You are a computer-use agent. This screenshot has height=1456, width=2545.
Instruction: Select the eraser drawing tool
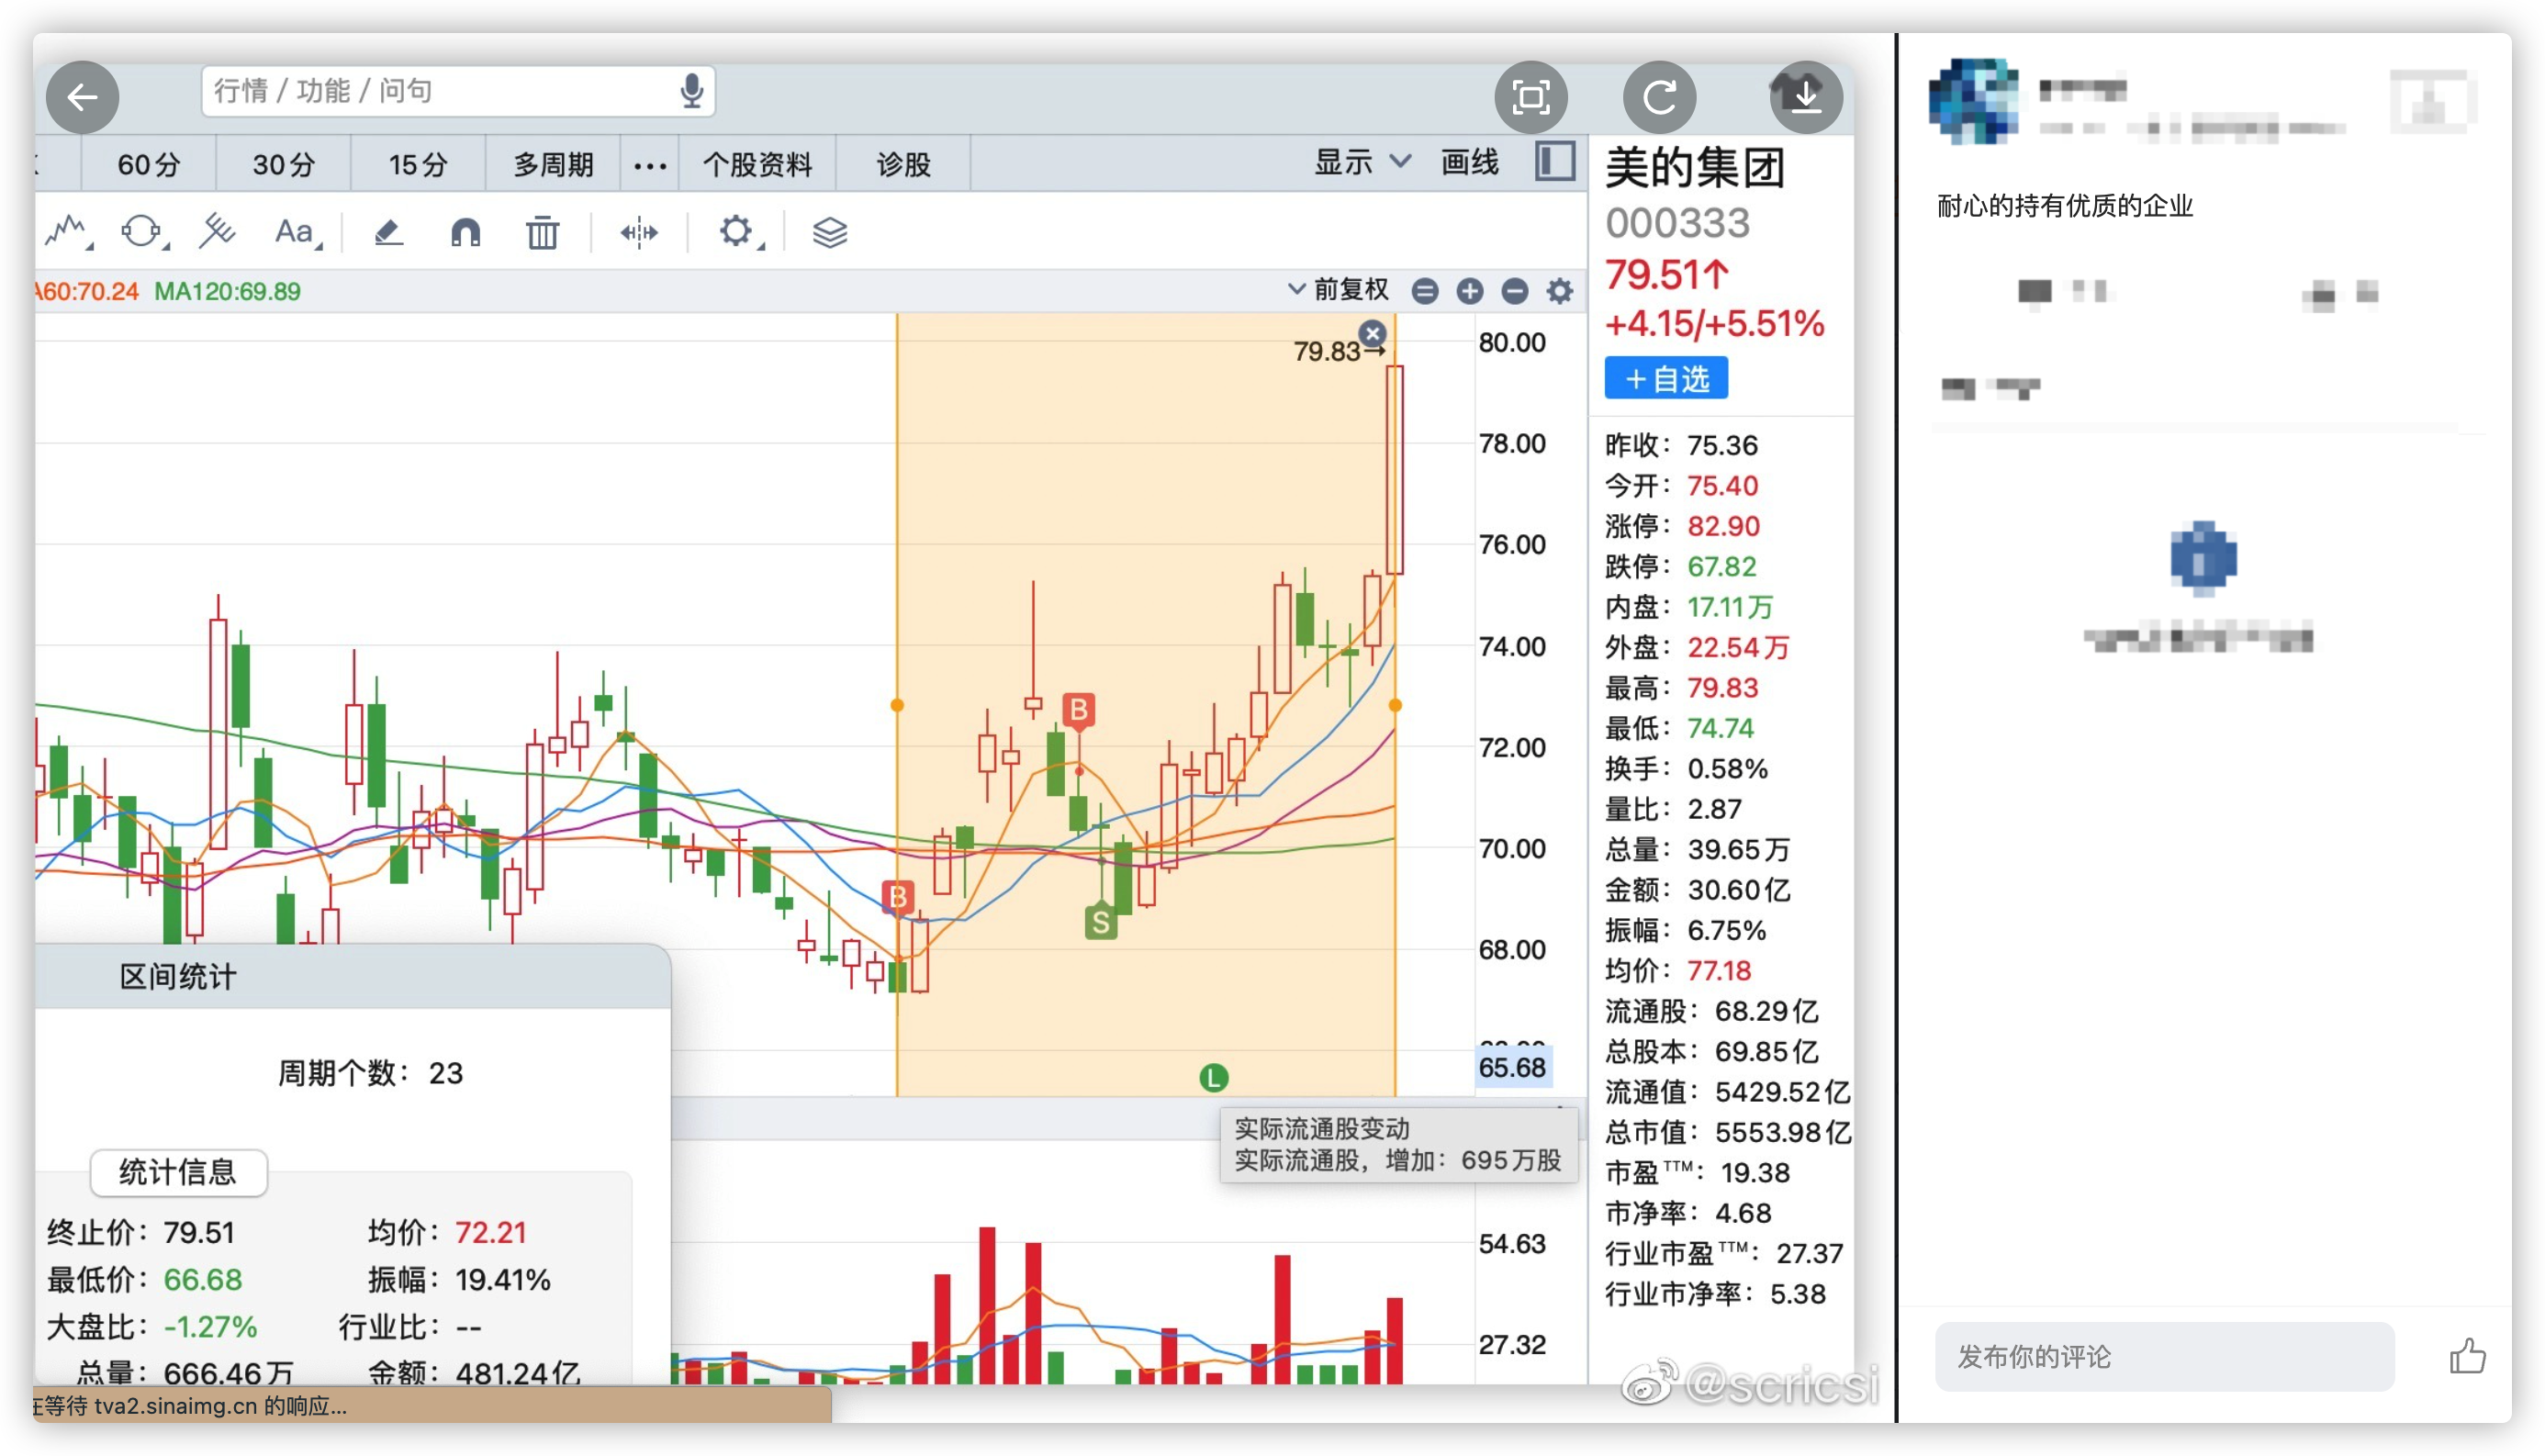click(x=388, y=233)
